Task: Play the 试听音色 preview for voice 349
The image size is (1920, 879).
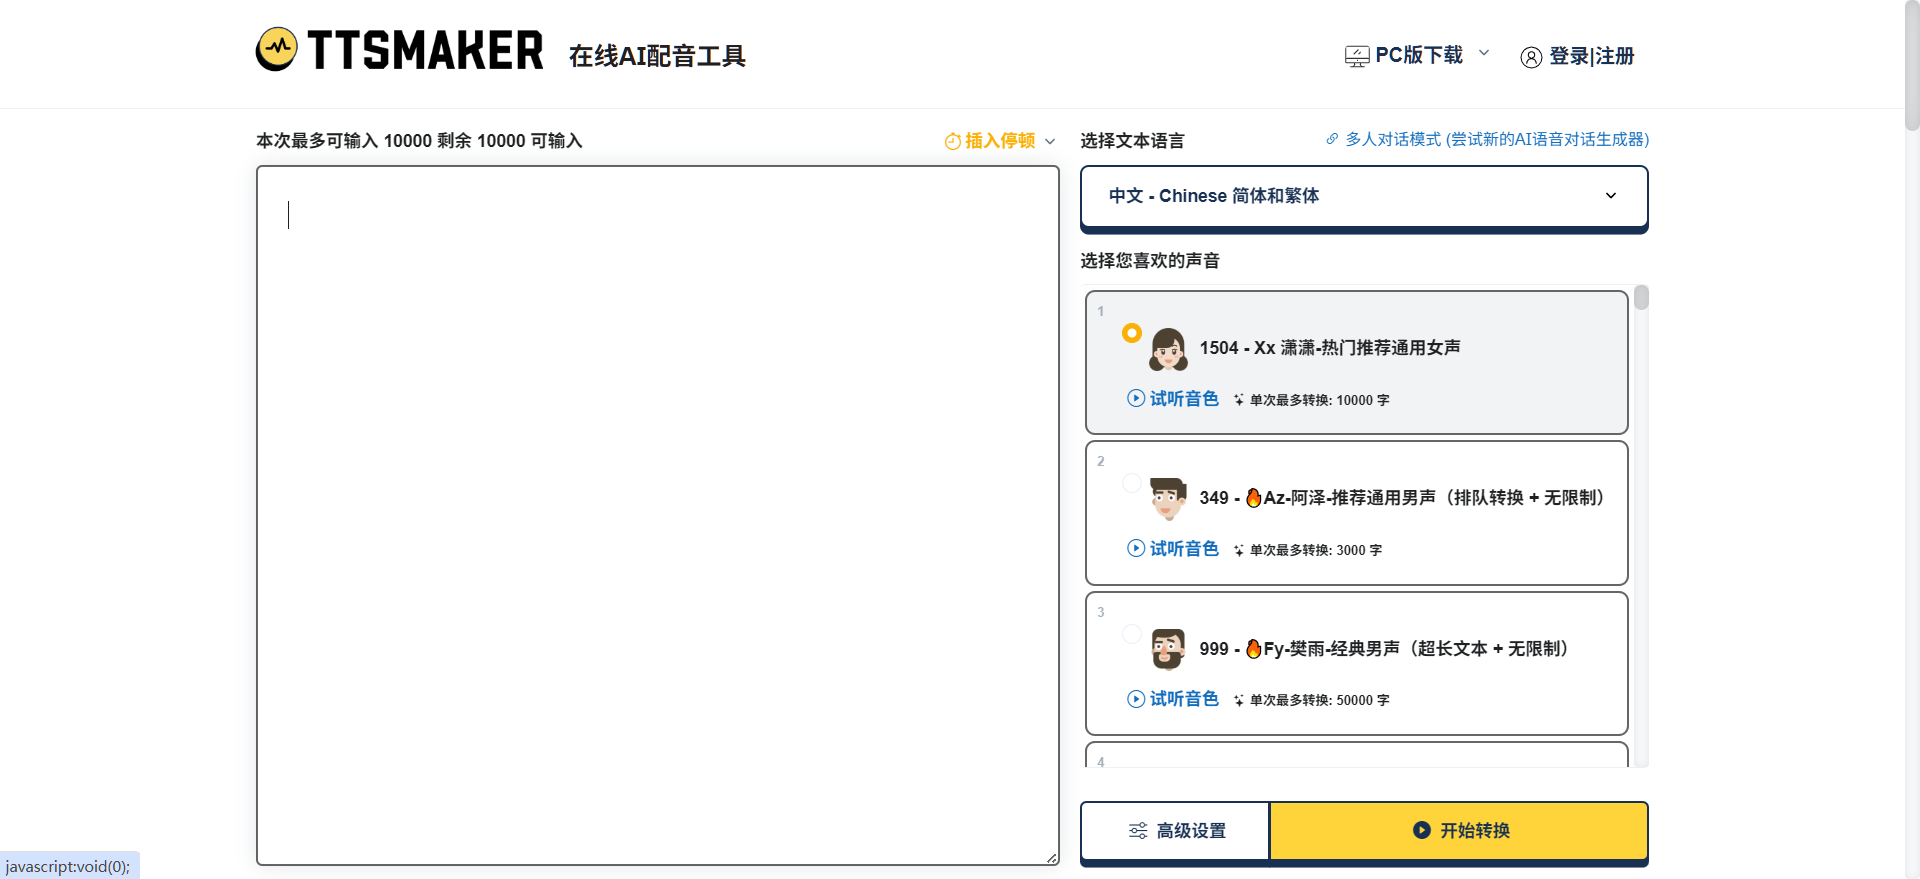Action: click(1173, 548)
